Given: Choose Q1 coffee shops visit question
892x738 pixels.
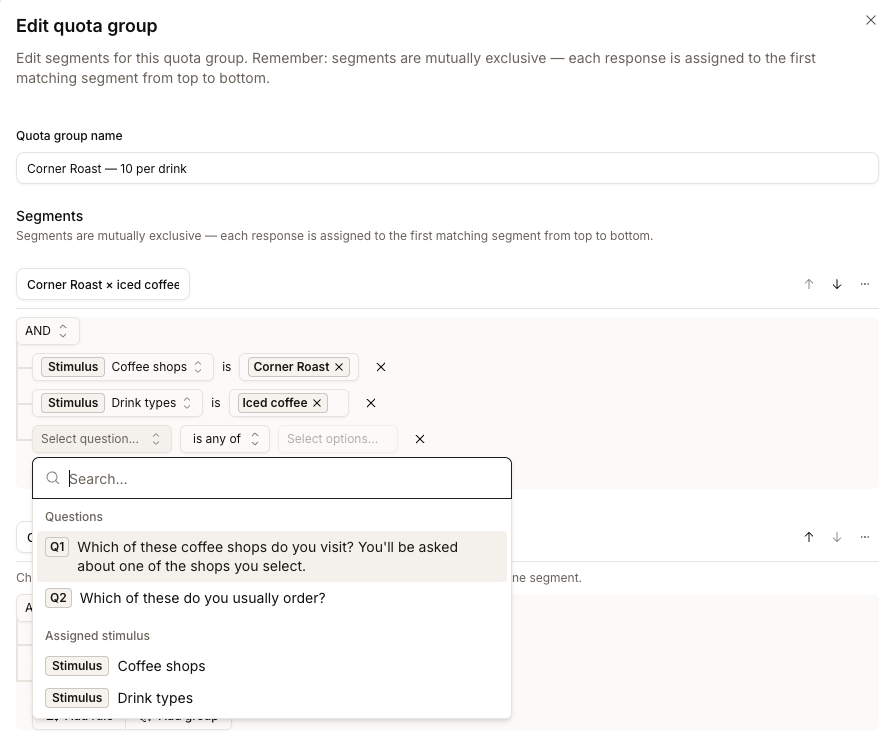Looking at the screenshot, I should coord(272,556).
